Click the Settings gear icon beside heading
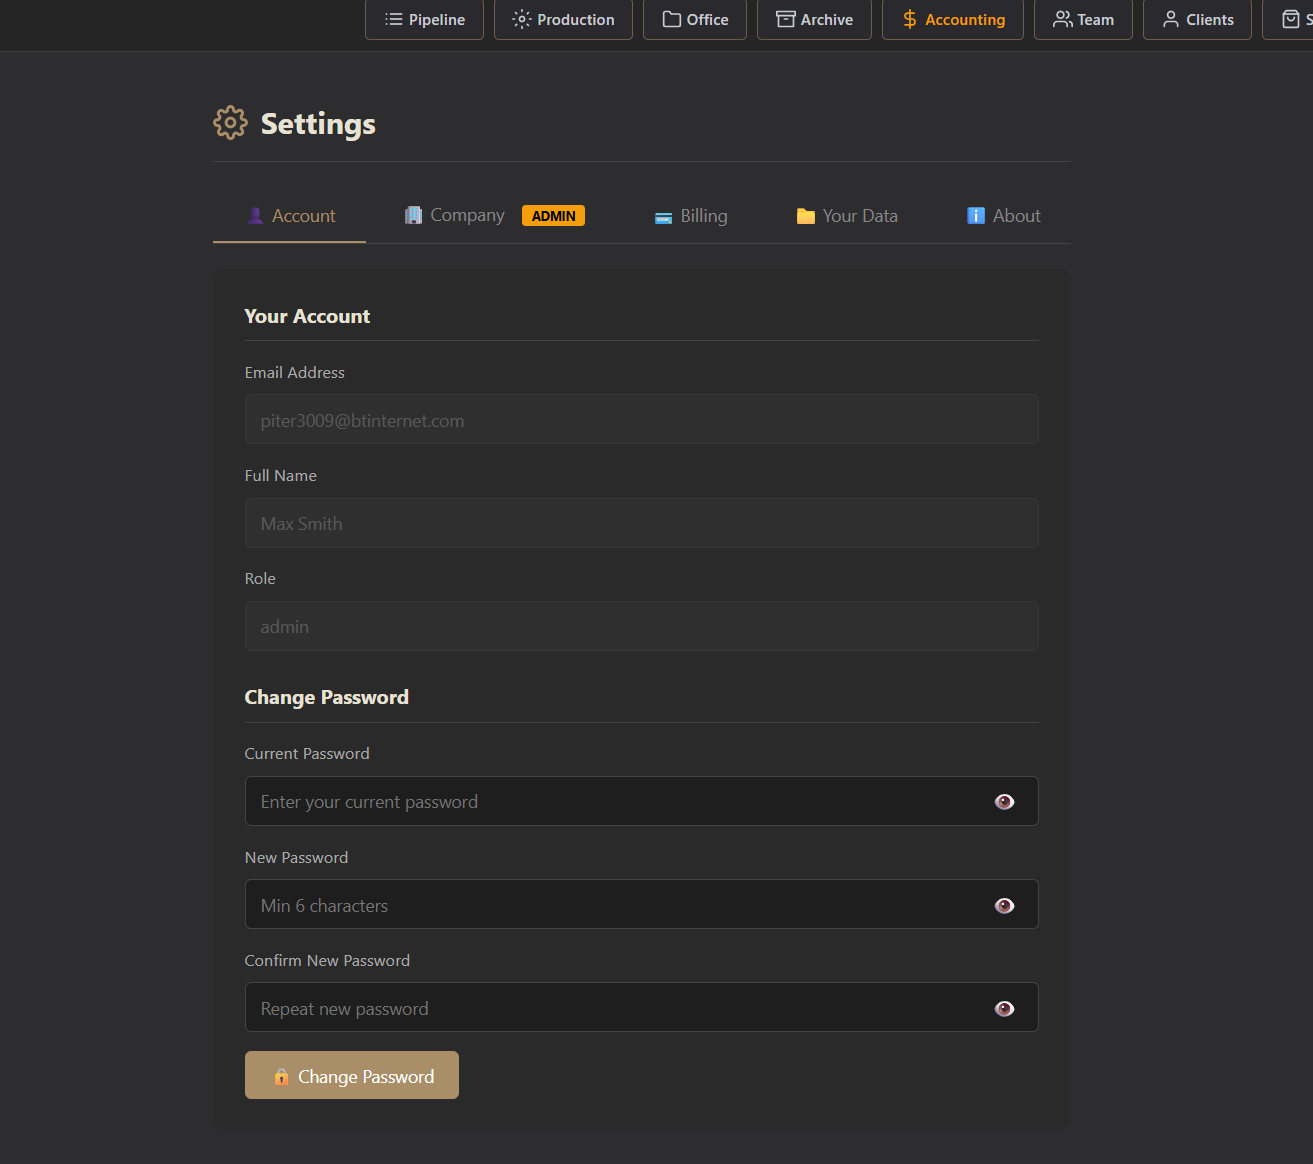Viewport: 1313px width, 1164px height. (x=230, y=123)
